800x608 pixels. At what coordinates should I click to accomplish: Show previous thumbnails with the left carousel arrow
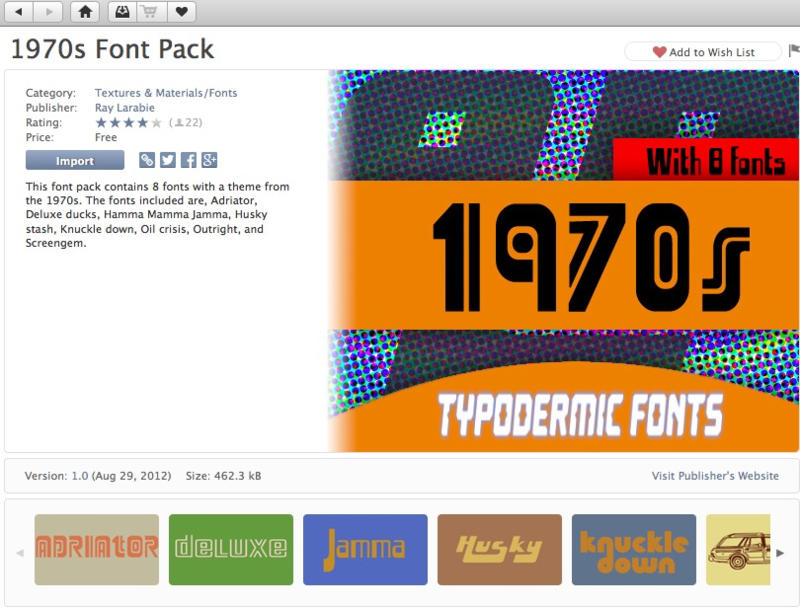(x=20, y=553)
